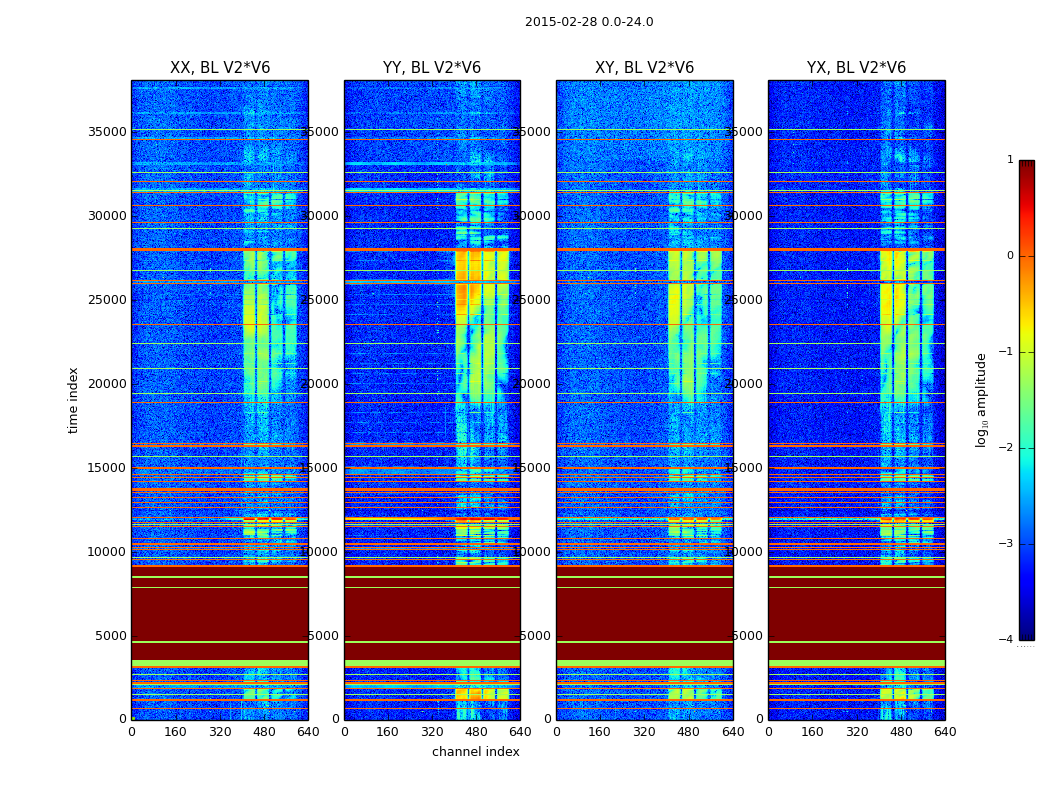This screenshot has width=1050, height=800.
Task: Click the 320 x-tick label under XX plot
Action: [220, 732]
